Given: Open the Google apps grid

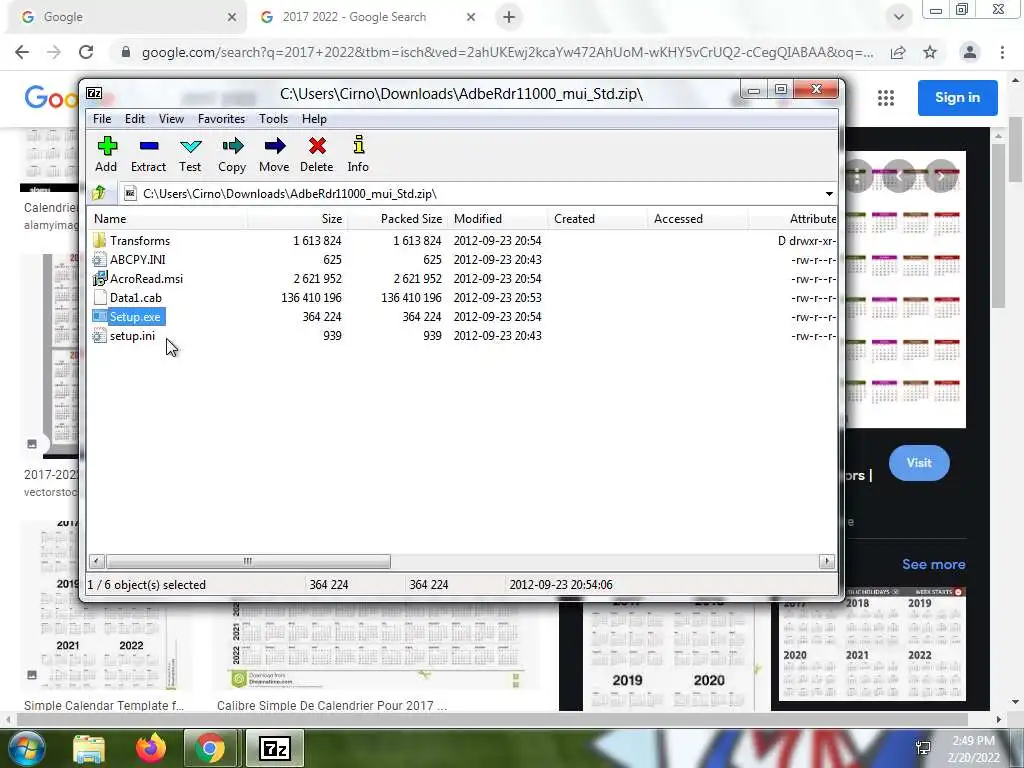Looking at the screenshot, I should (x=886, y=98).
